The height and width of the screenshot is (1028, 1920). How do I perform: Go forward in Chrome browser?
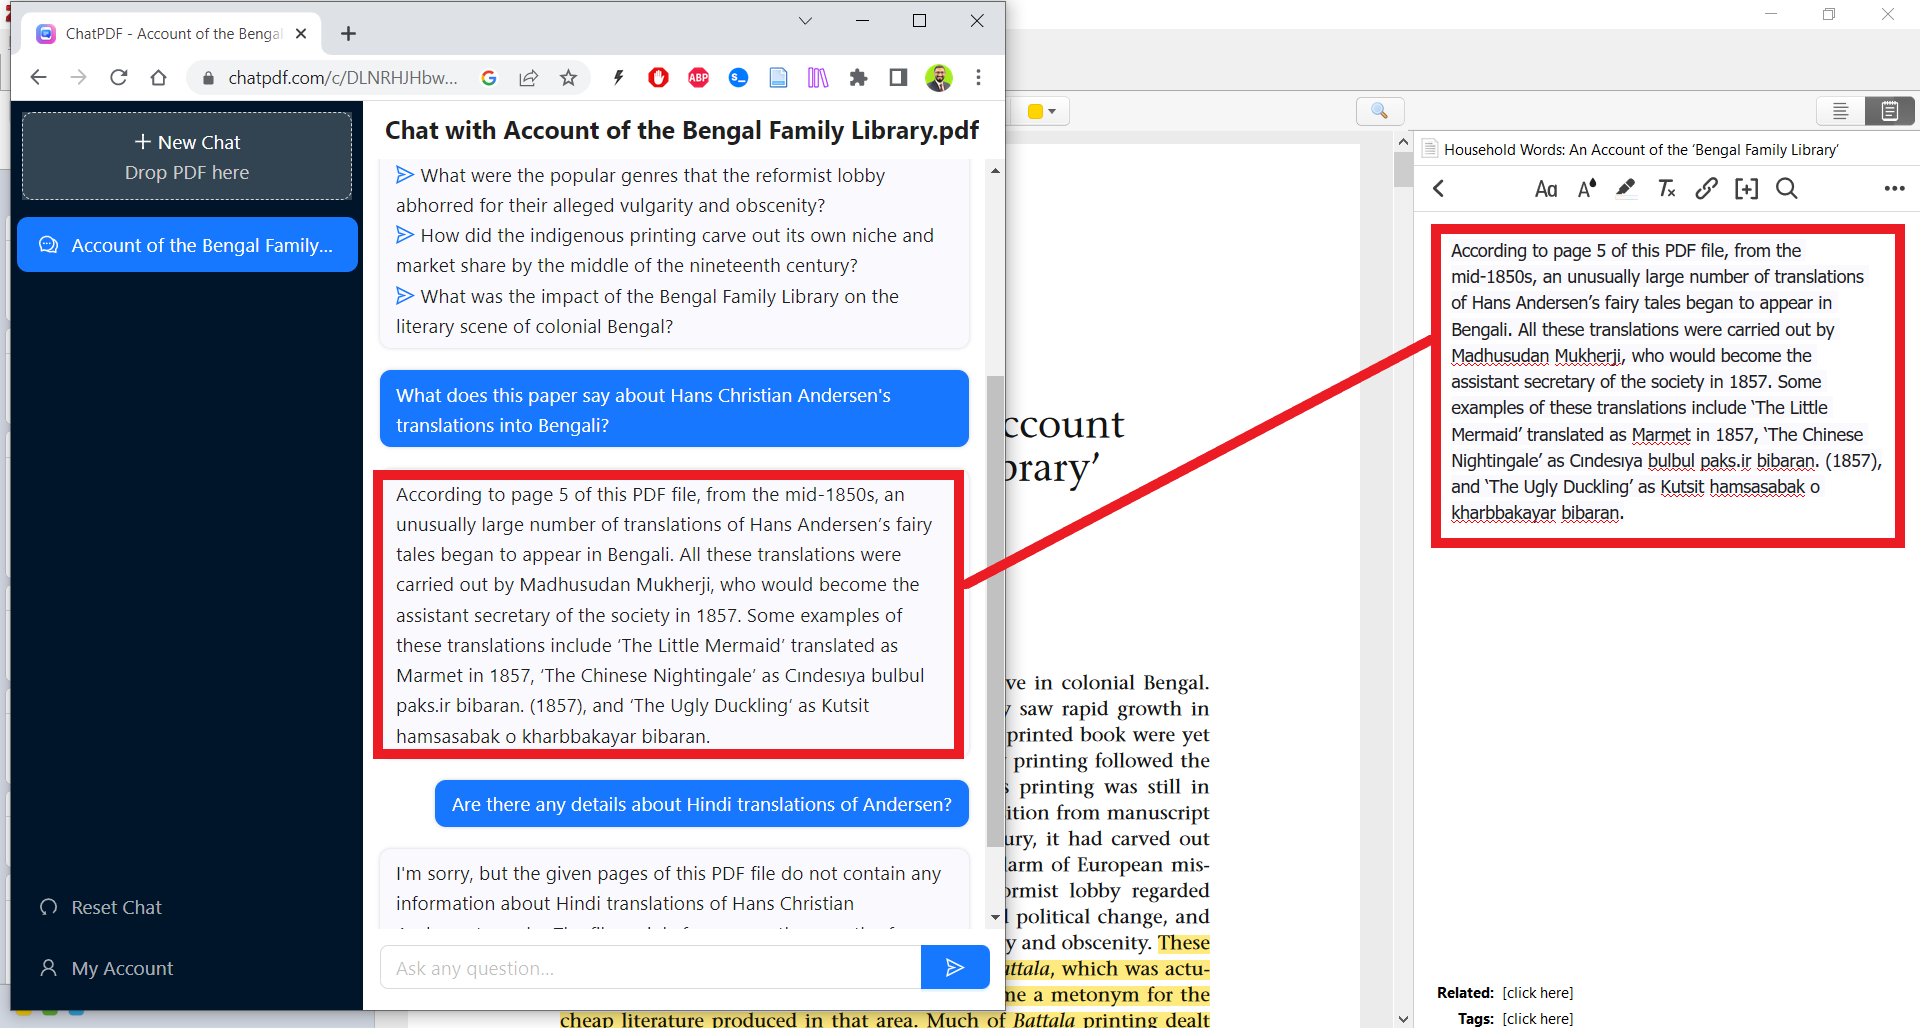(78, 78)
